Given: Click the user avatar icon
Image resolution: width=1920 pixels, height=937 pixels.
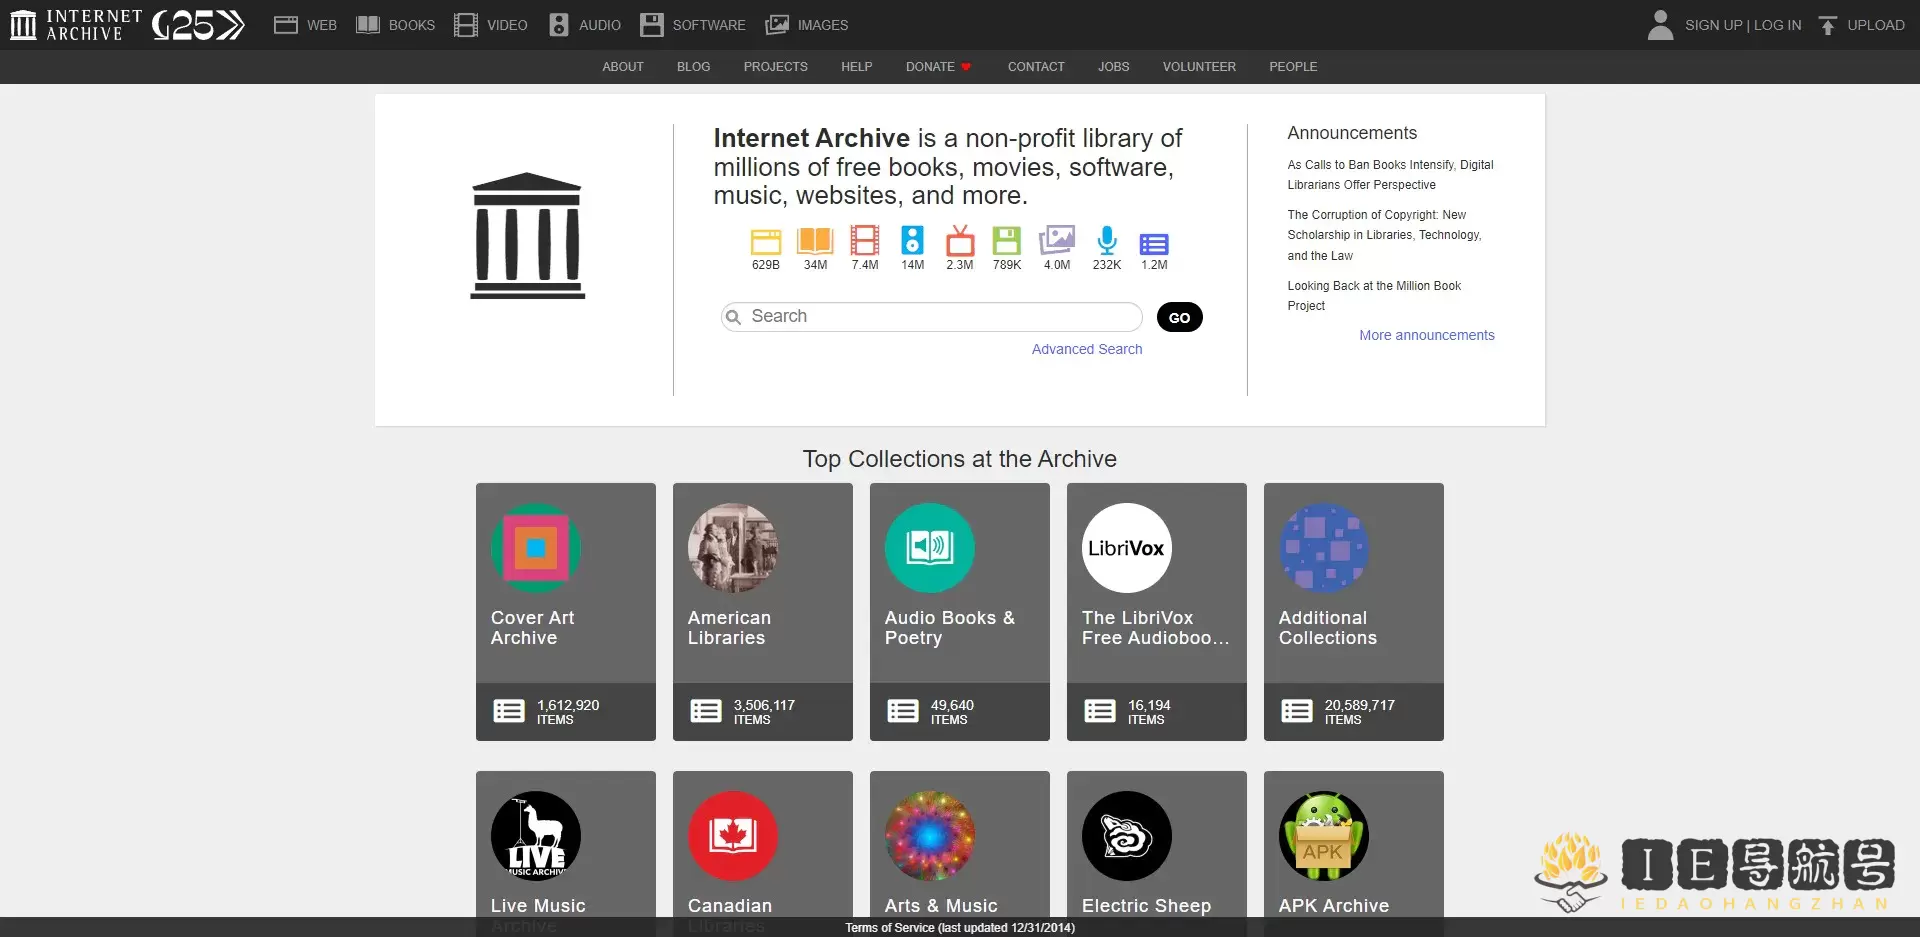Looking at the screenshot, I should point(1660,25).
